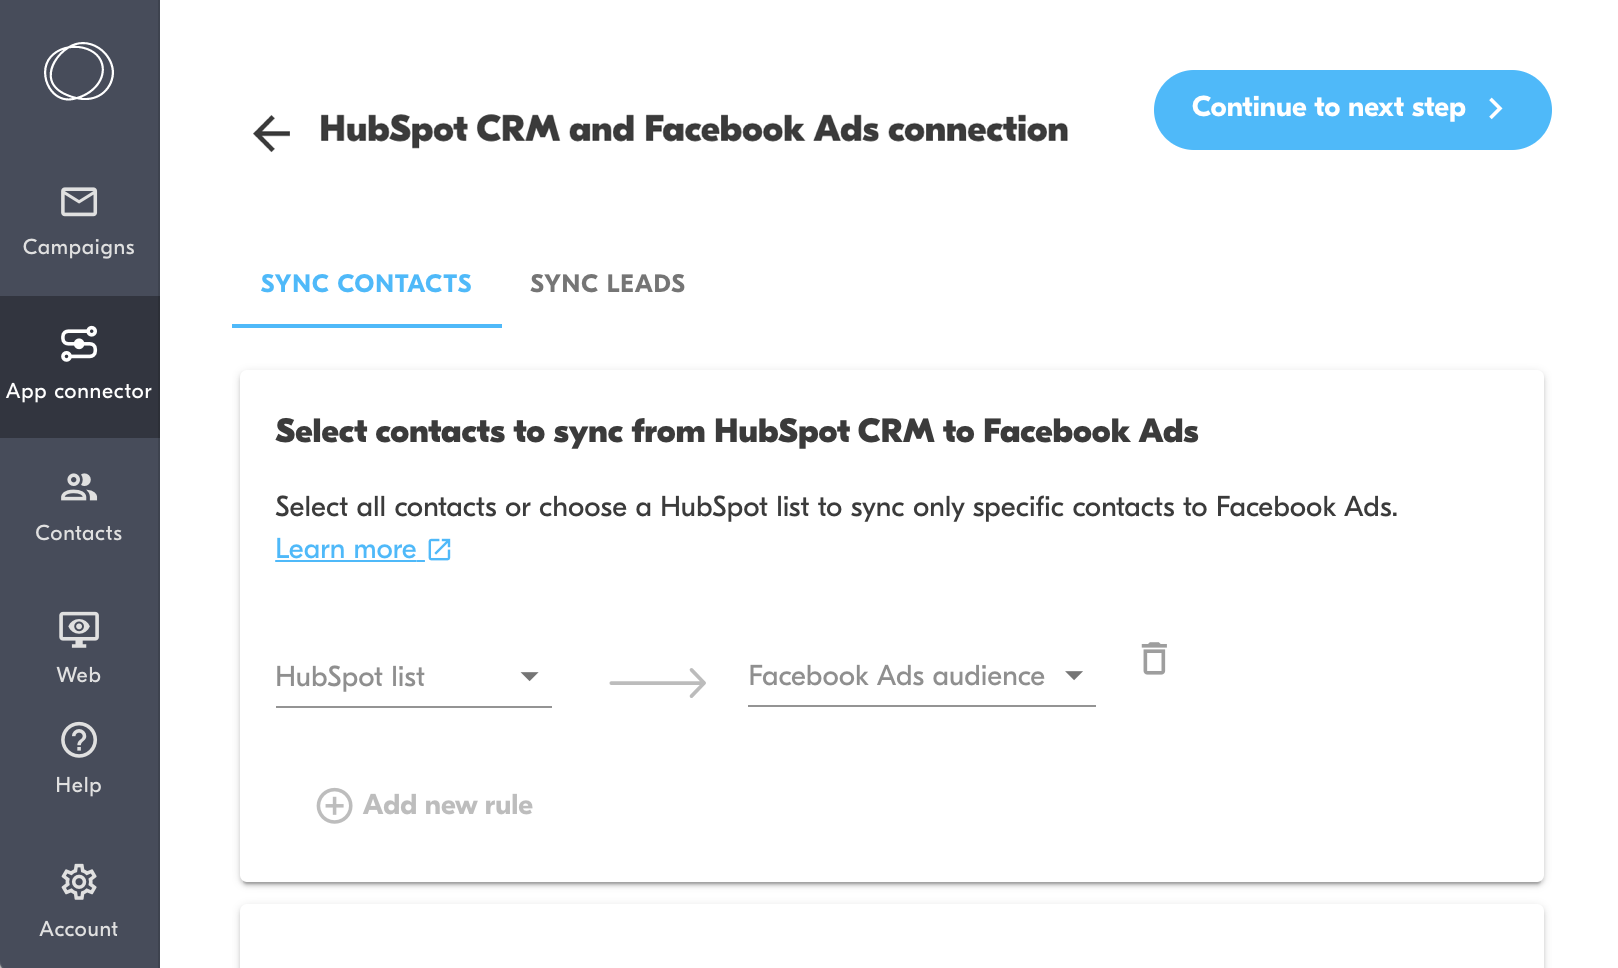The width and height of the screenshot is (1618, 968).
Task: Go to Contacts in sidebar
Action: tap(79, 507)
